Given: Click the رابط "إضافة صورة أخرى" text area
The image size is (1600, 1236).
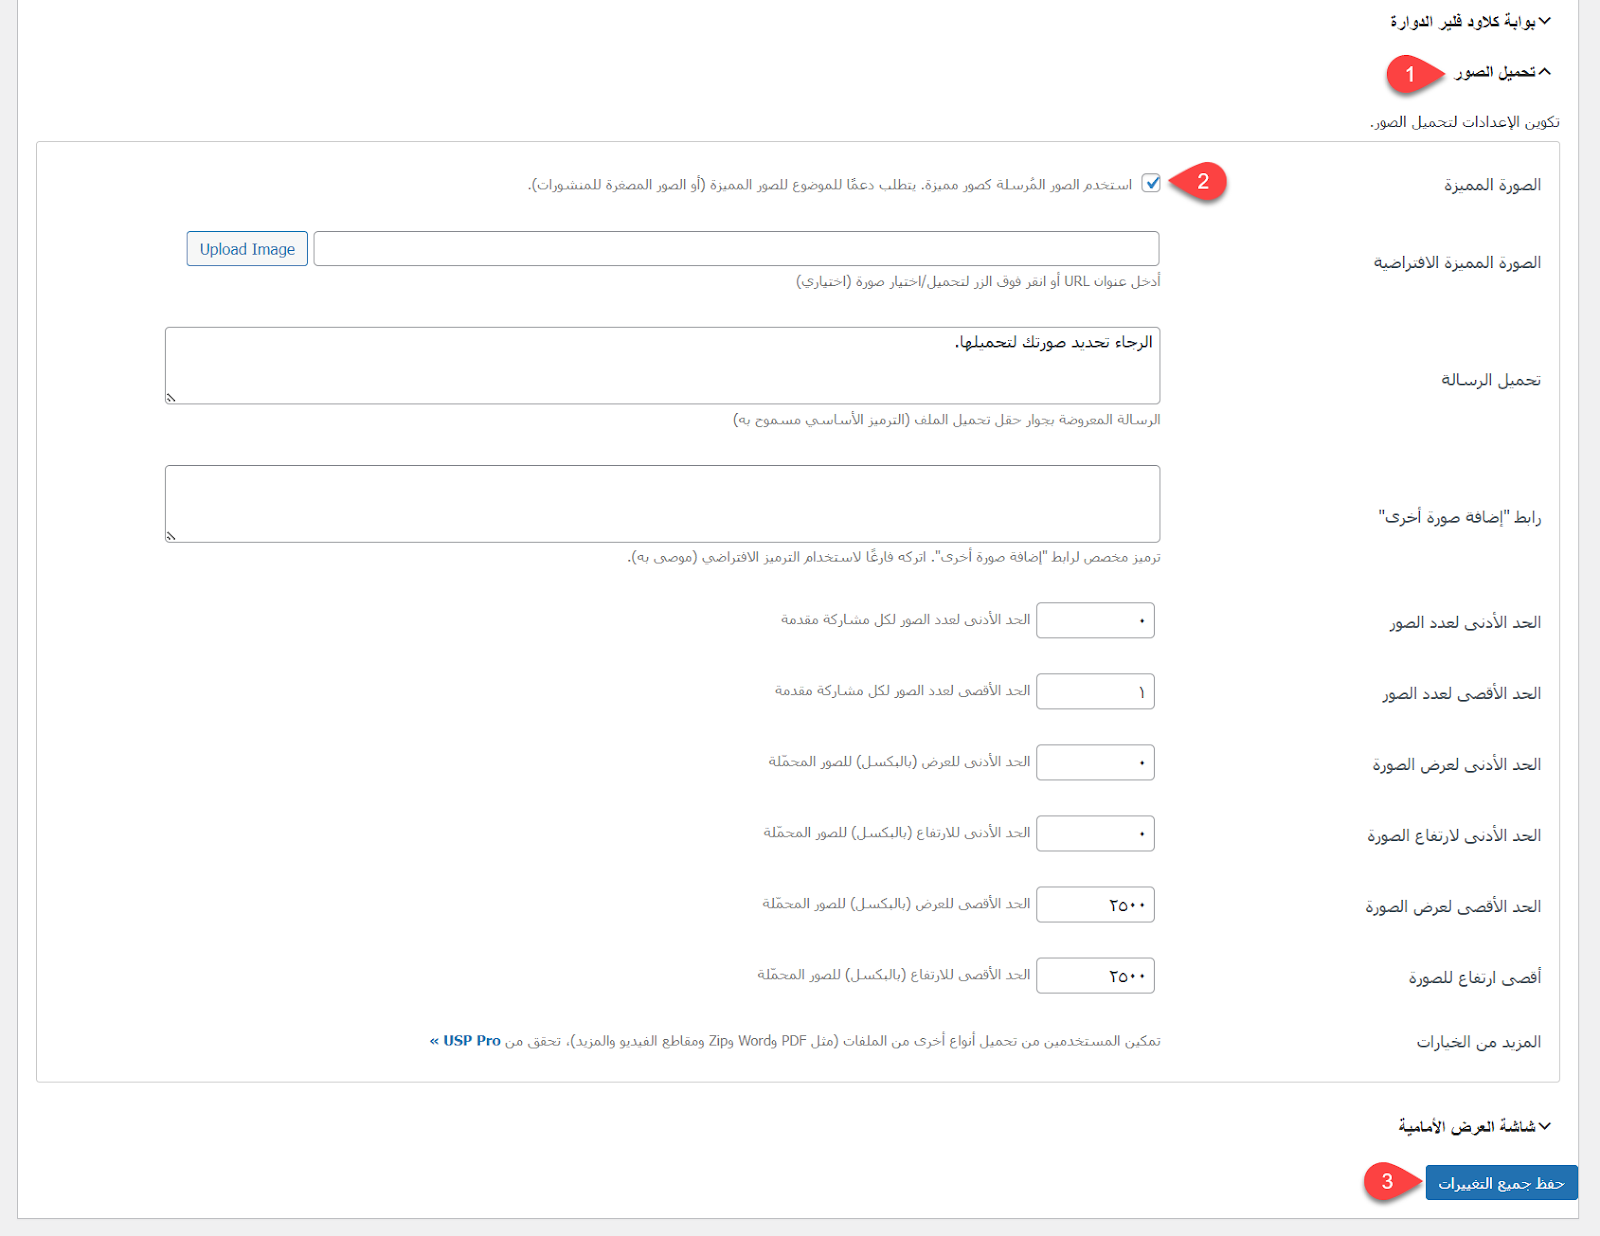Looking at the screenshot, I should point(662,503).
